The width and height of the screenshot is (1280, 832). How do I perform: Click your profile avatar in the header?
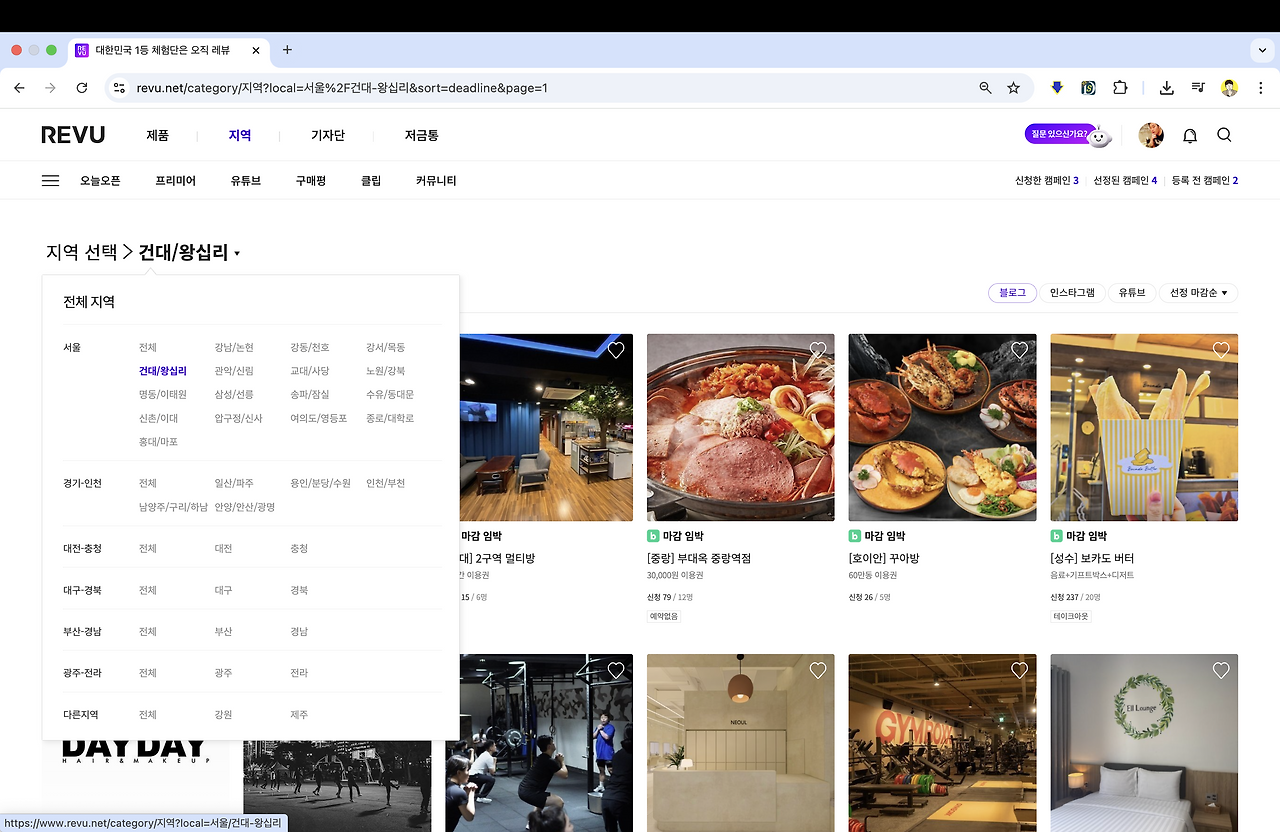point(1151,135)
